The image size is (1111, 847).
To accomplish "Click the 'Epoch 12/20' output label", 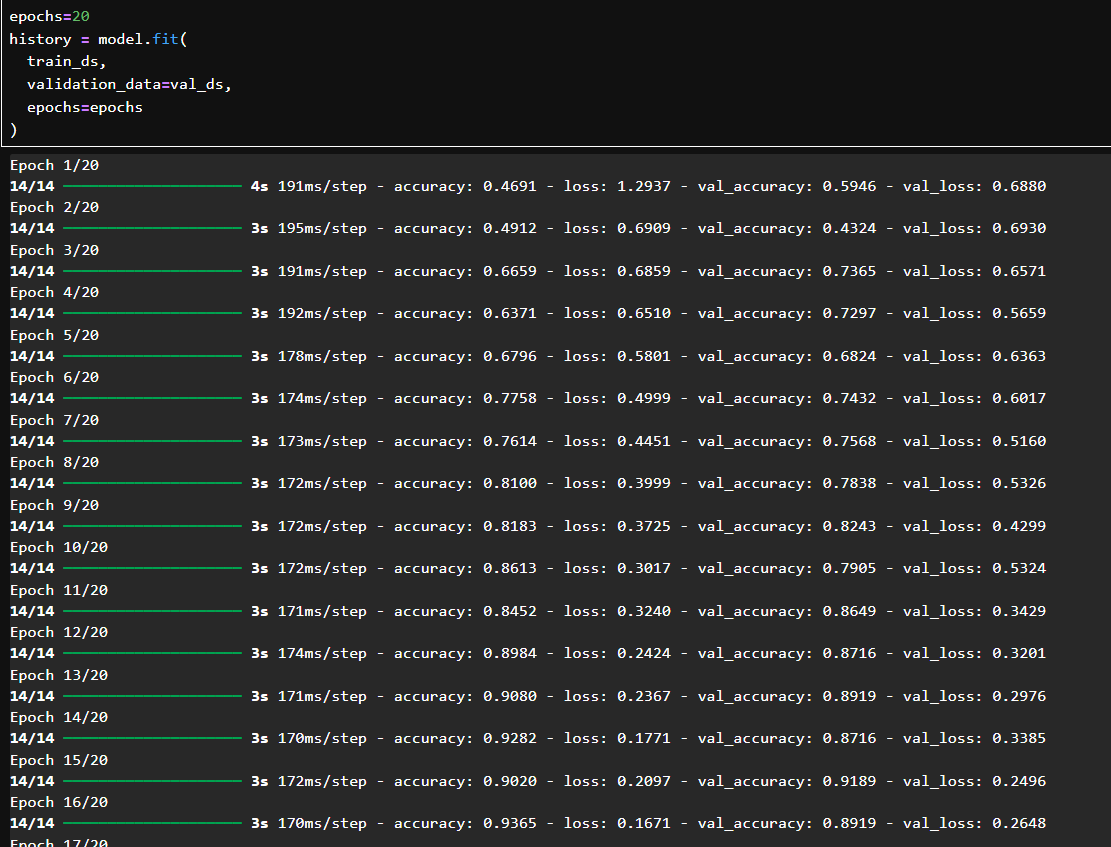I will pos(59,632).
